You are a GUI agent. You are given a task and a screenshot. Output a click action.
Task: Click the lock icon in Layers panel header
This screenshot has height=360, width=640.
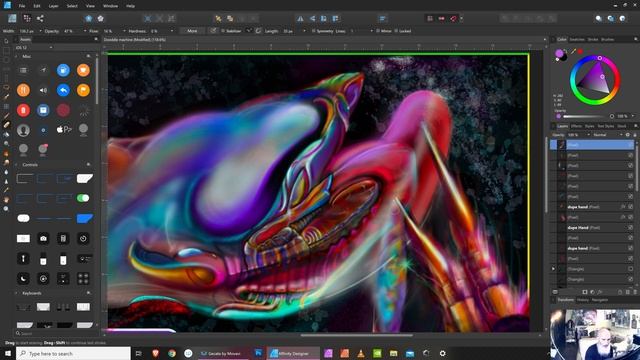635,135
